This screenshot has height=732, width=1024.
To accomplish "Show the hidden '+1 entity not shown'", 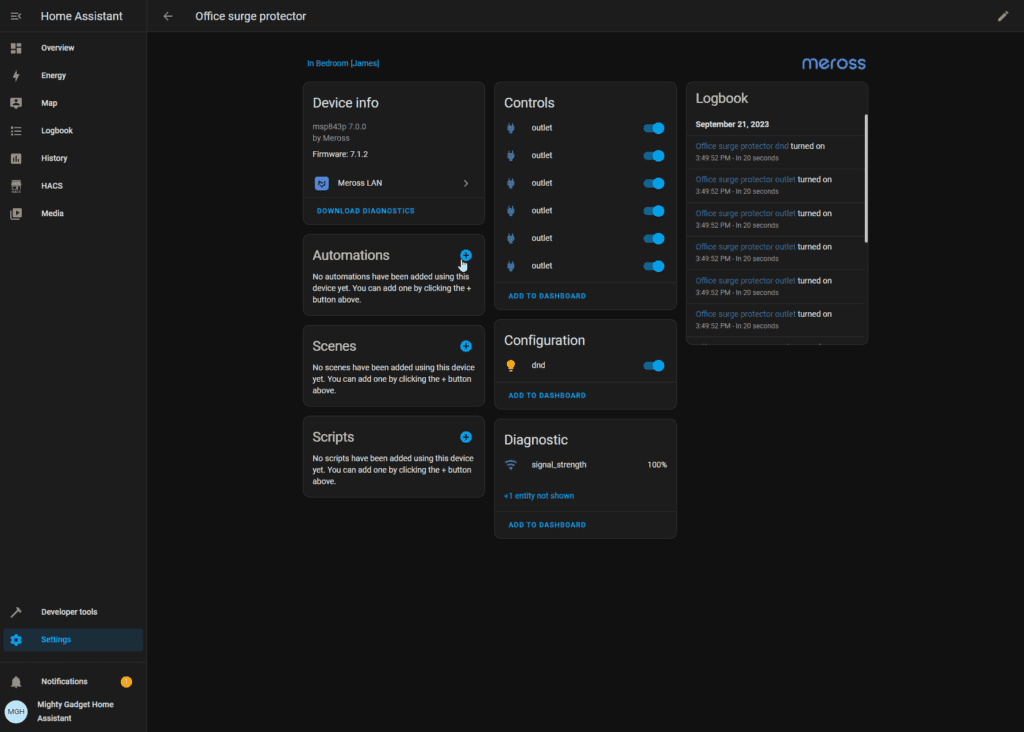I will coord(539,496).
